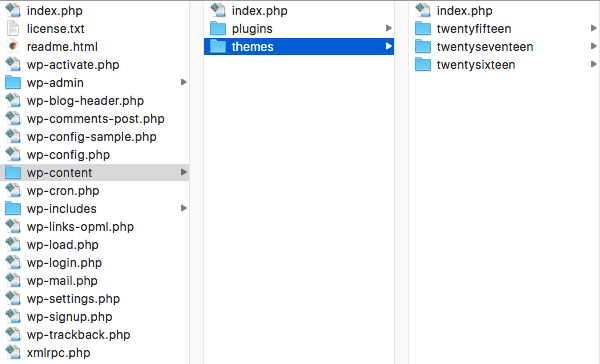Screen dimensions: 600x364
Task: Select wp-login.php in the file list
Action: (64, 263)
